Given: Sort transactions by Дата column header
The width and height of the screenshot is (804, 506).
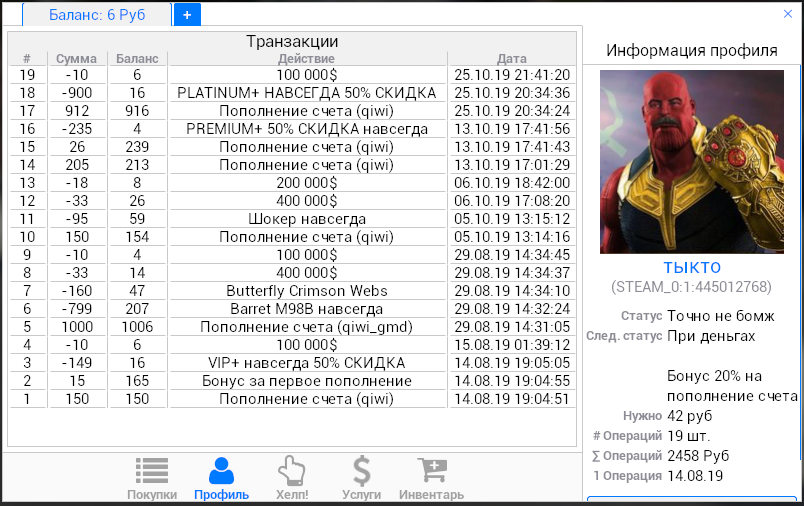Looking at the screenshot, I should (x=512, y=59).
